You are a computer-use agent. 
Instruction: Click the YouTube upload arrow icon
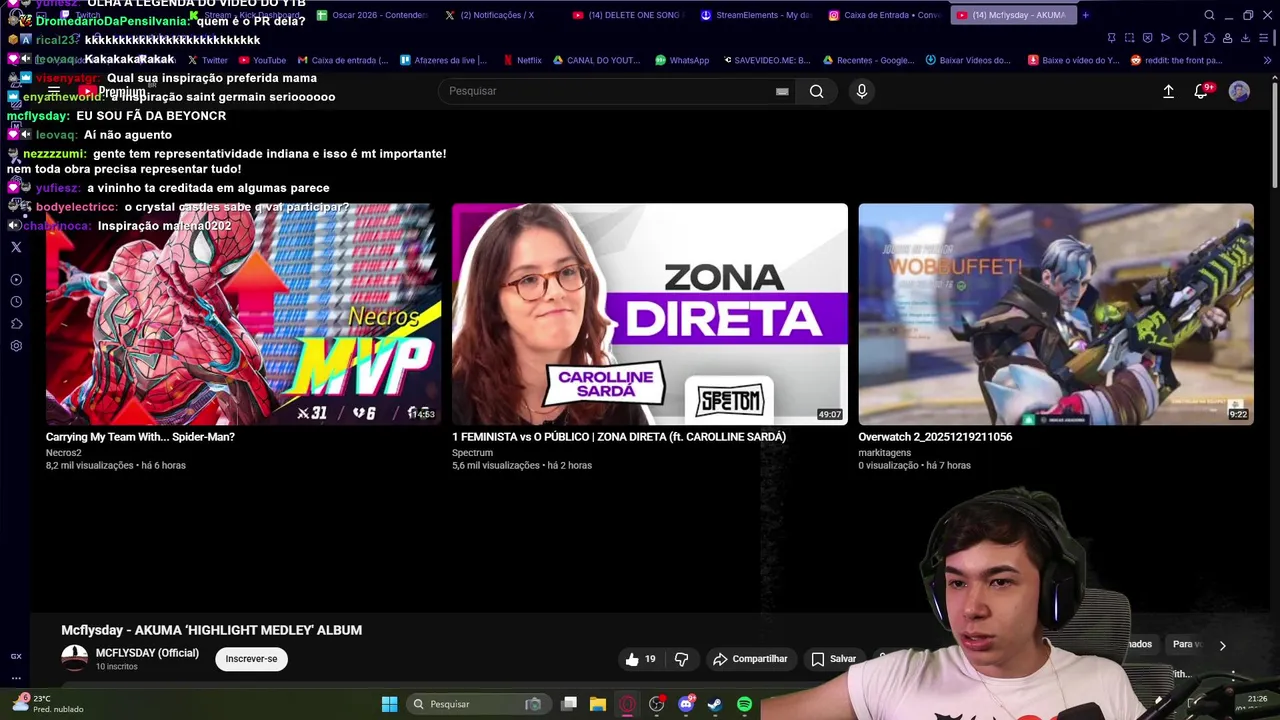[1168, 91]
